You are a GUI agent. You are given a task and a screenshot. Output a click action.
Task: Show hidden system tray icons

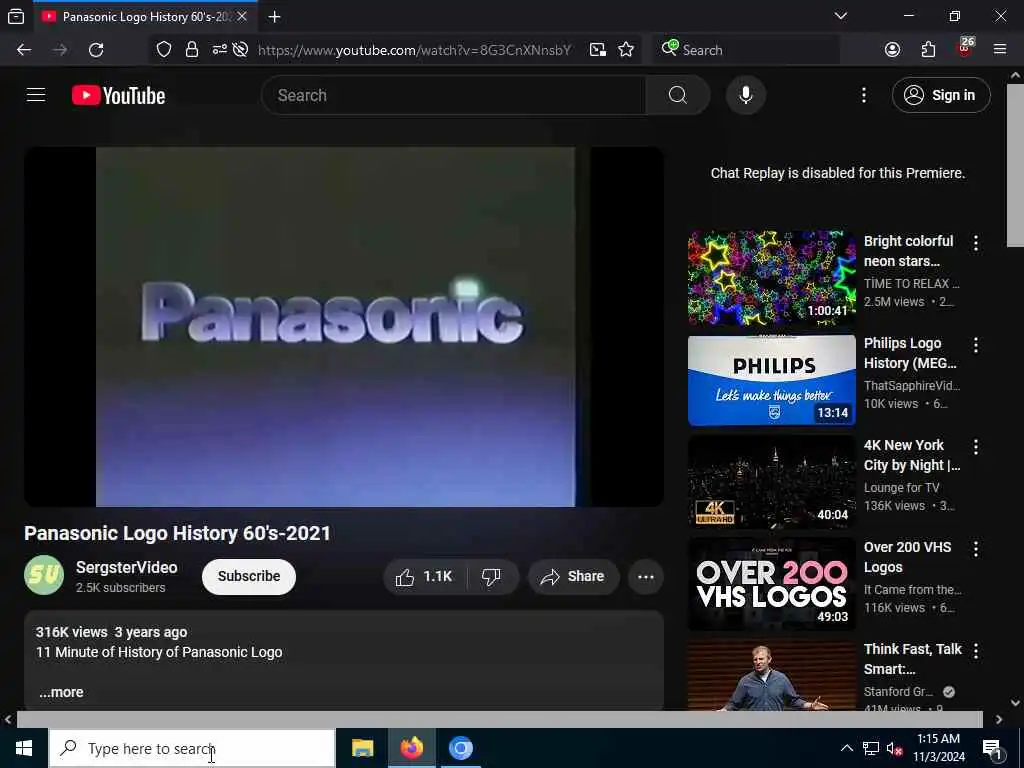[846, 748]
